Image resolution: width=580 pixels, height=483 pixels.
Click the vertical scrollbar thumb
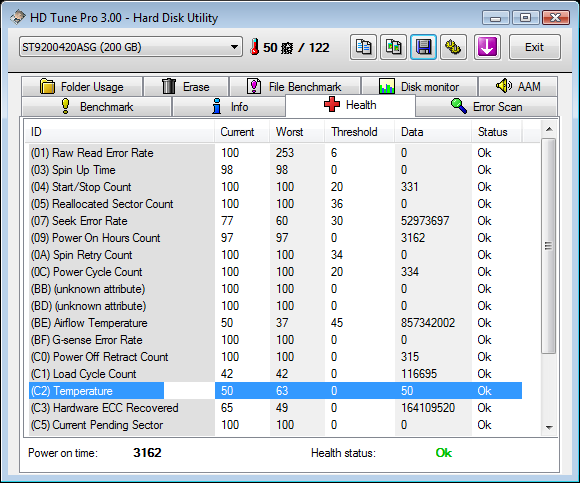[549, 246]
